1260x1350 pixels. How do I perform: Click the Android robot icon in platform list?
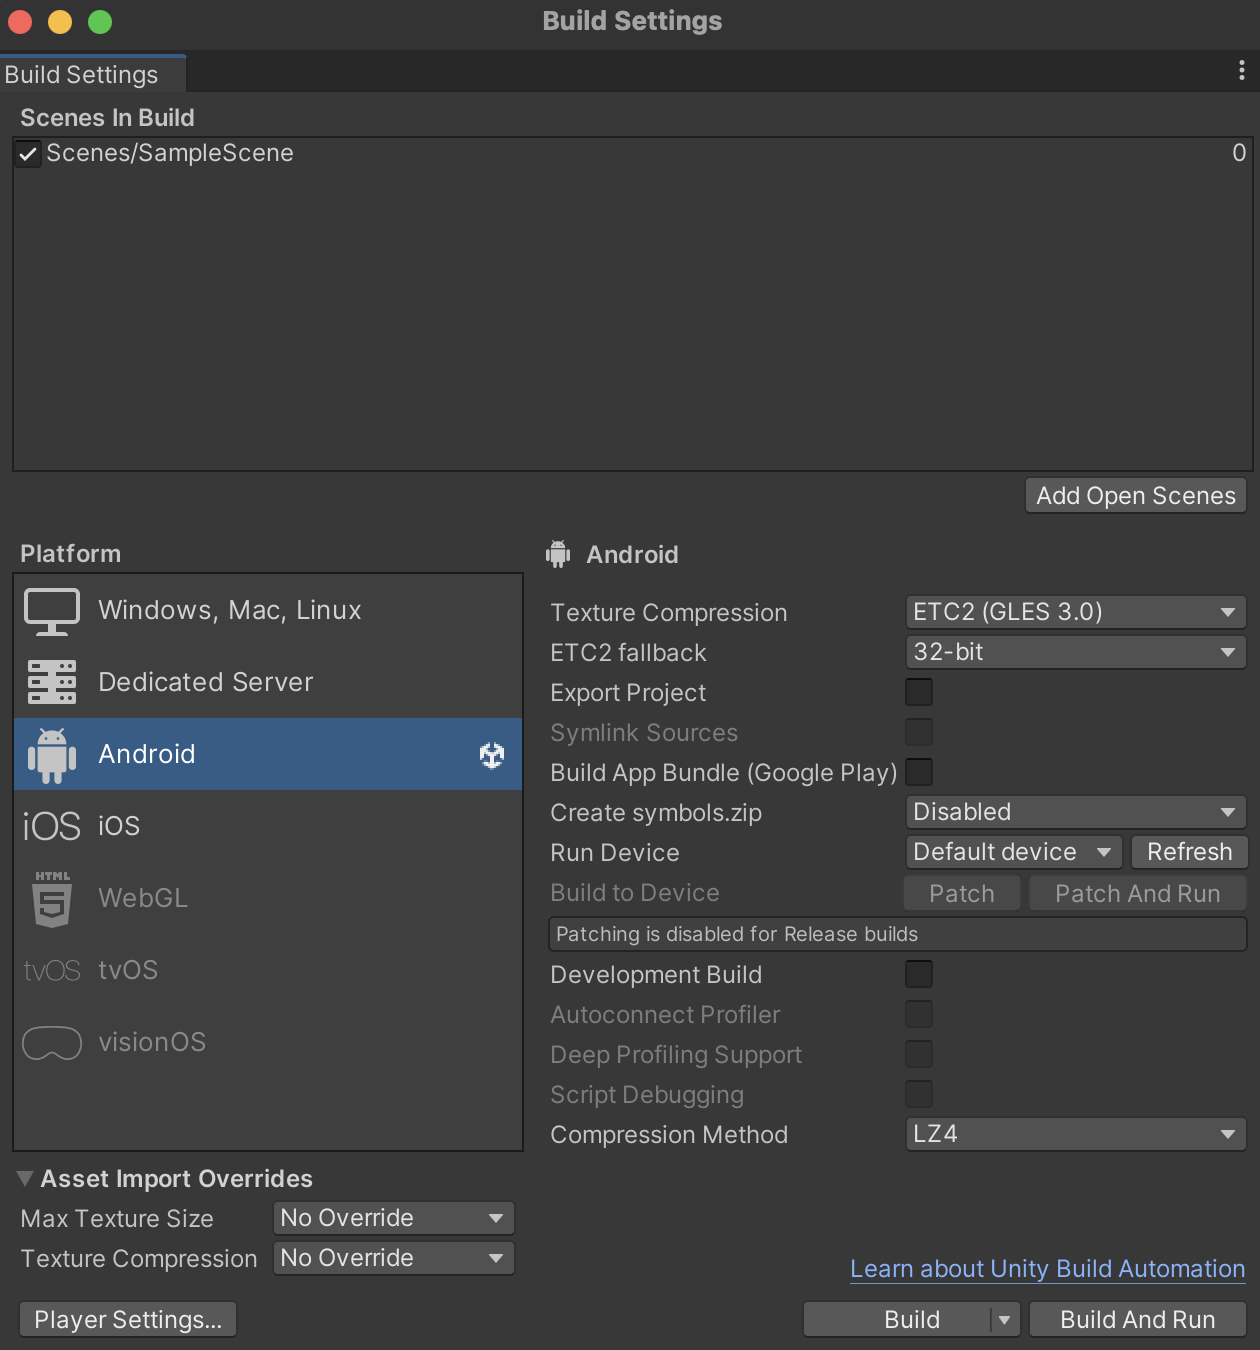[x=52, y=755]
